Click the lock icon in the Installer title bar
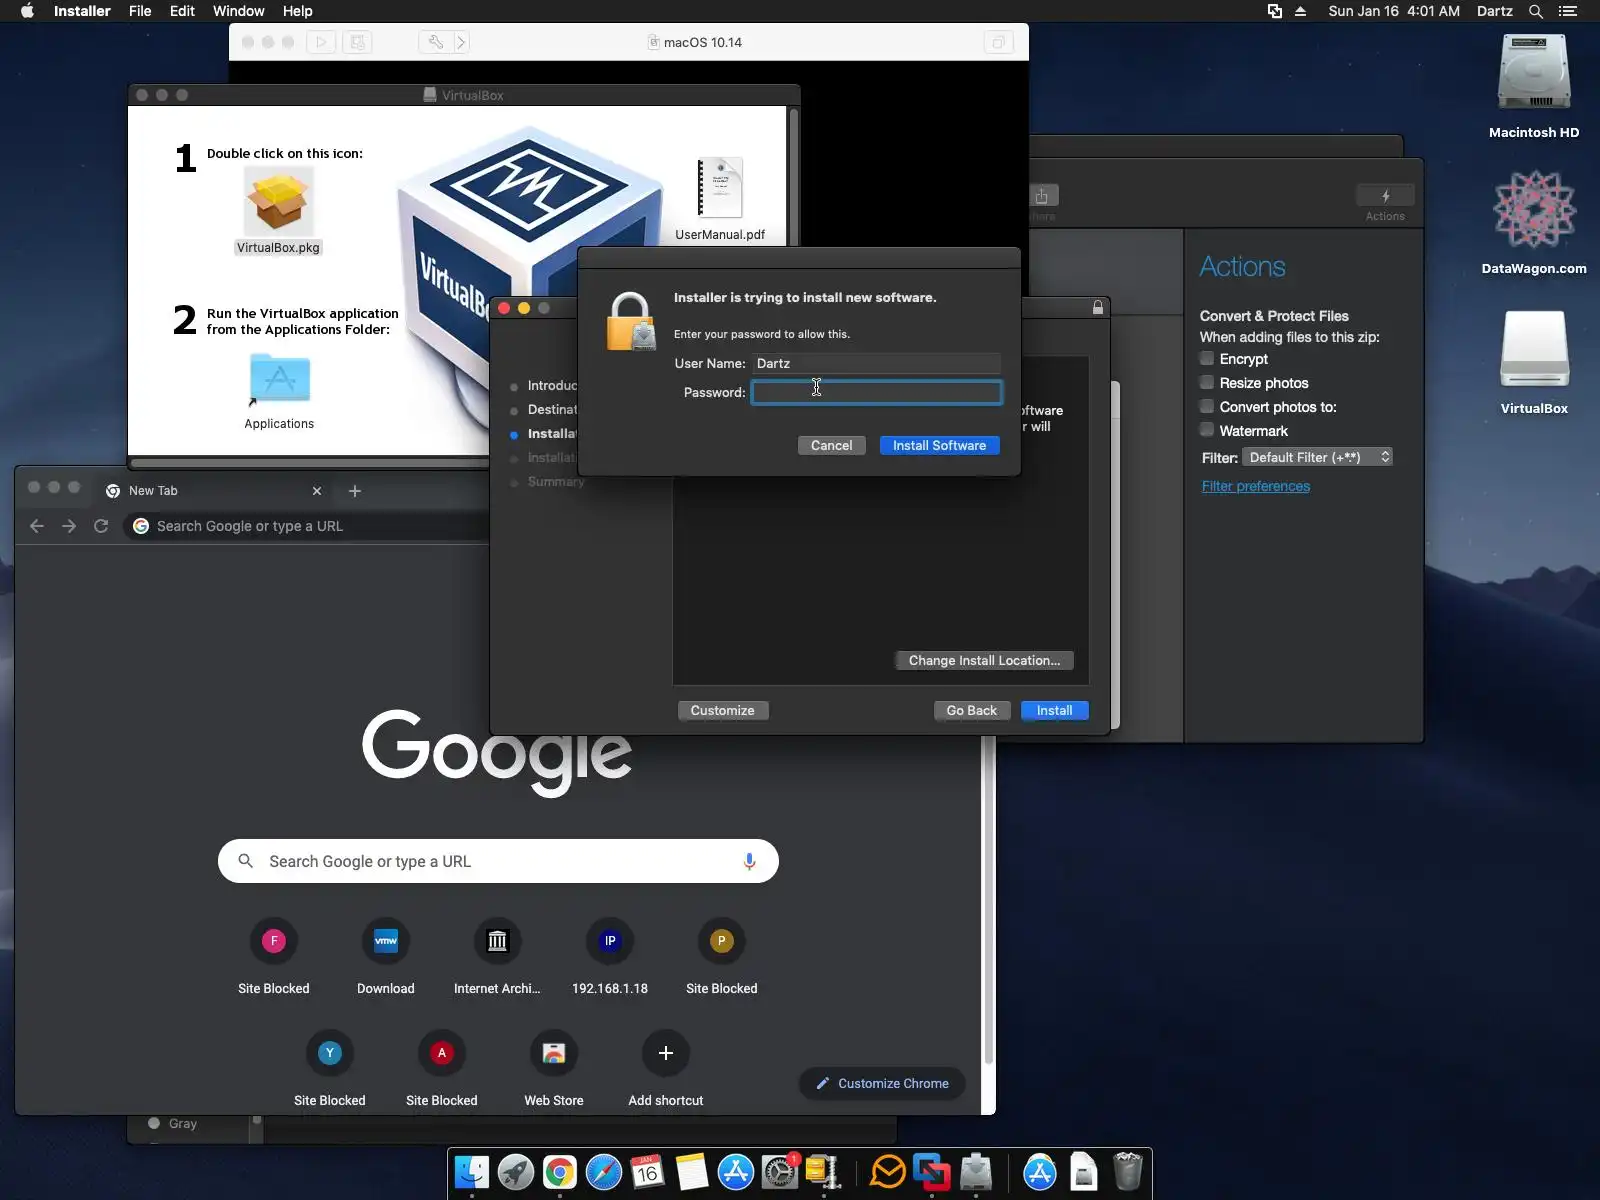1600x1200 pixels. (x=1098, y=307)
